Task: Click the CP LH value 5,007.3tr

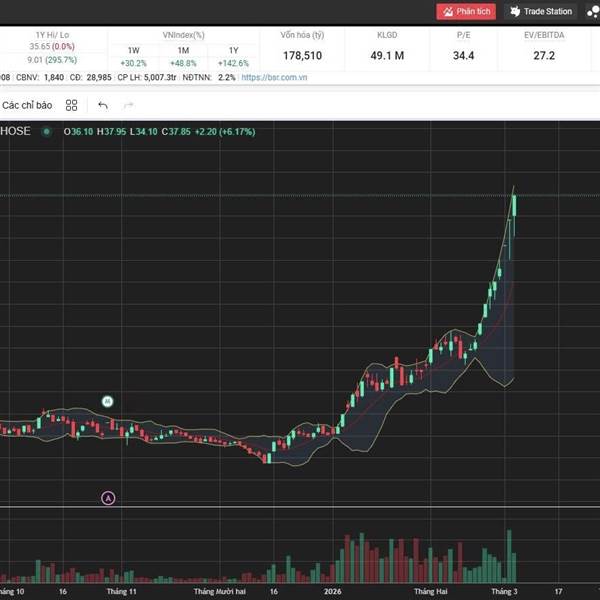Action: 160,77
